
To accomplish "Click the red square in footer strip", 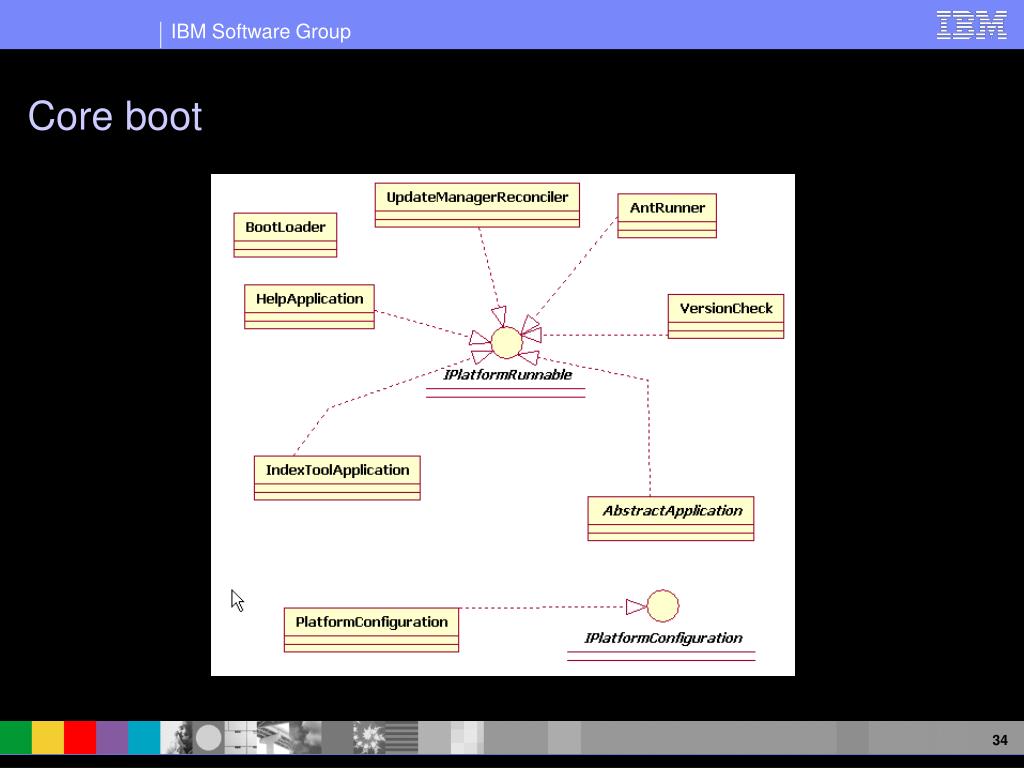I will pyautogui.click(x=80, y=737).
